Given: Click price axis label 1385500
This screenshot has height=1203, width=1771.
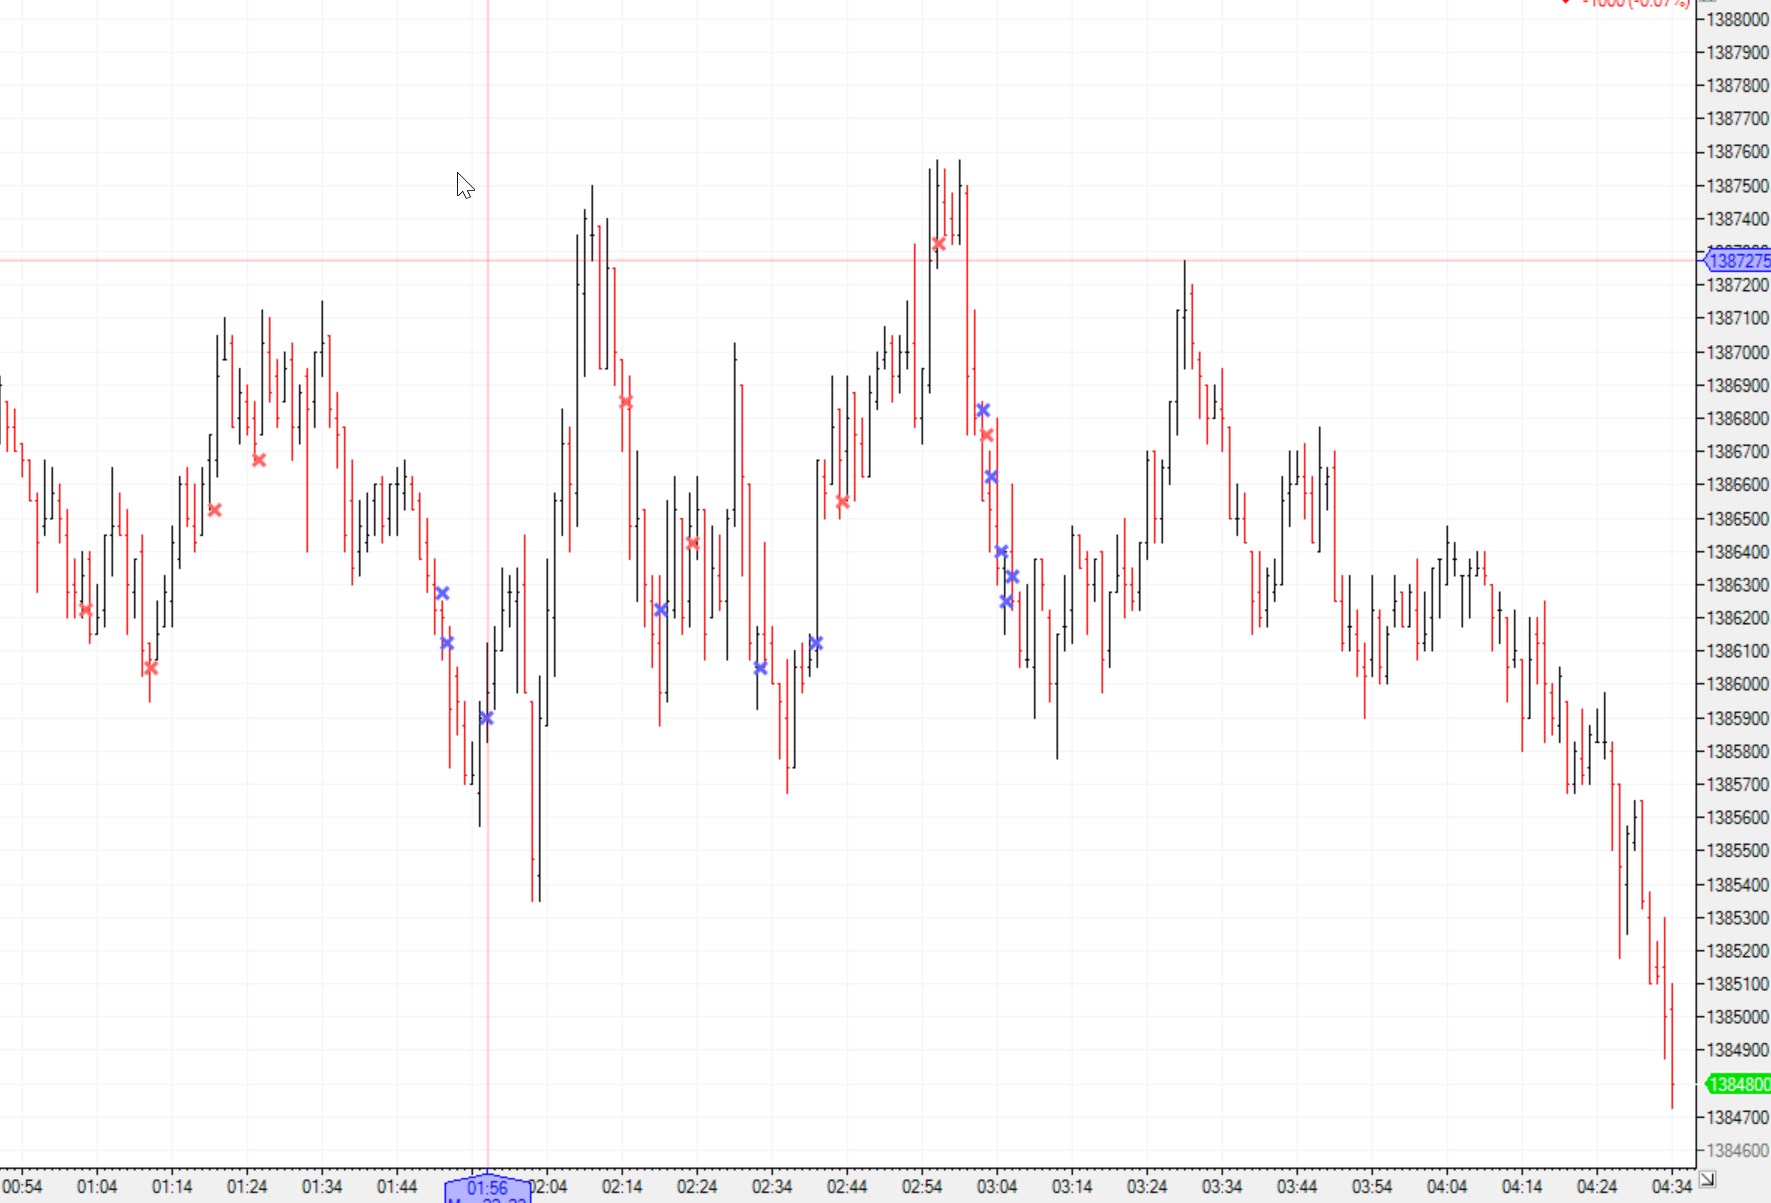Looking at the screenshot, I should (x=1738, y=850).
